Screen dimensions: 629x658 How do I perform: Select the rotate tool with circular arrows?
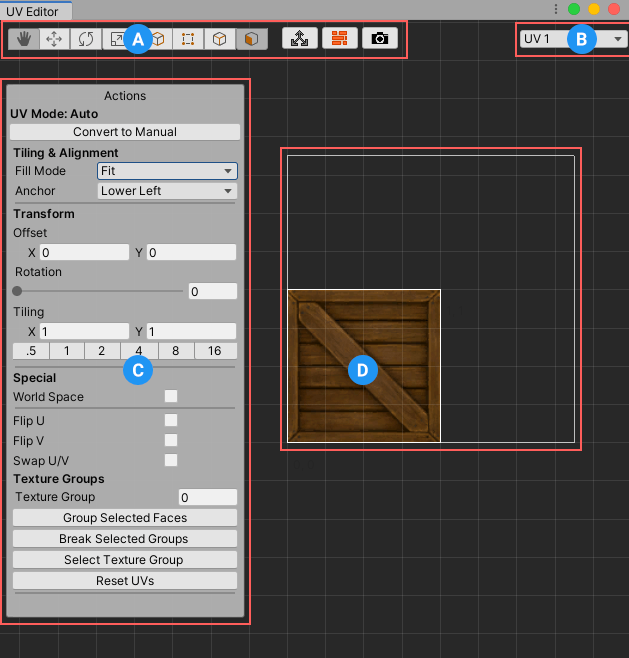pyautogui.click(x=87, y=39)
